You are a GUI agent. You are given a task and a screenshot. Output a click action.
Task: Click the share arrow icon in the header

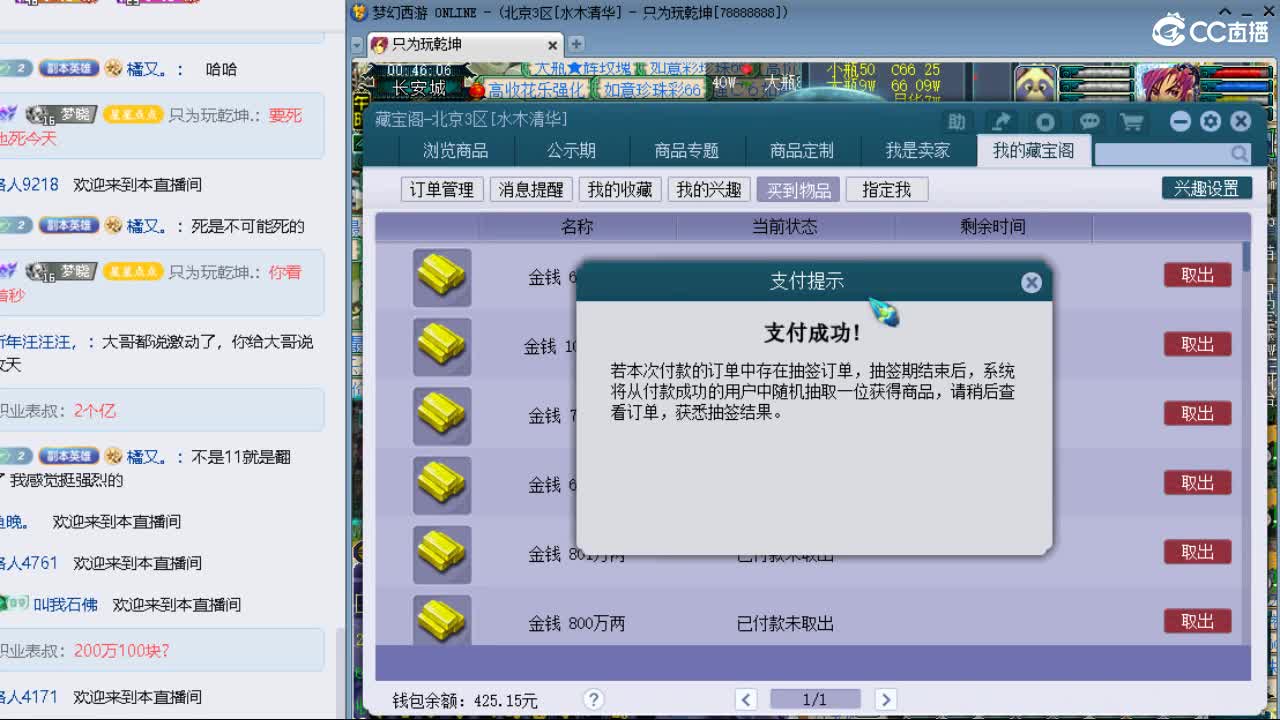1001,122
